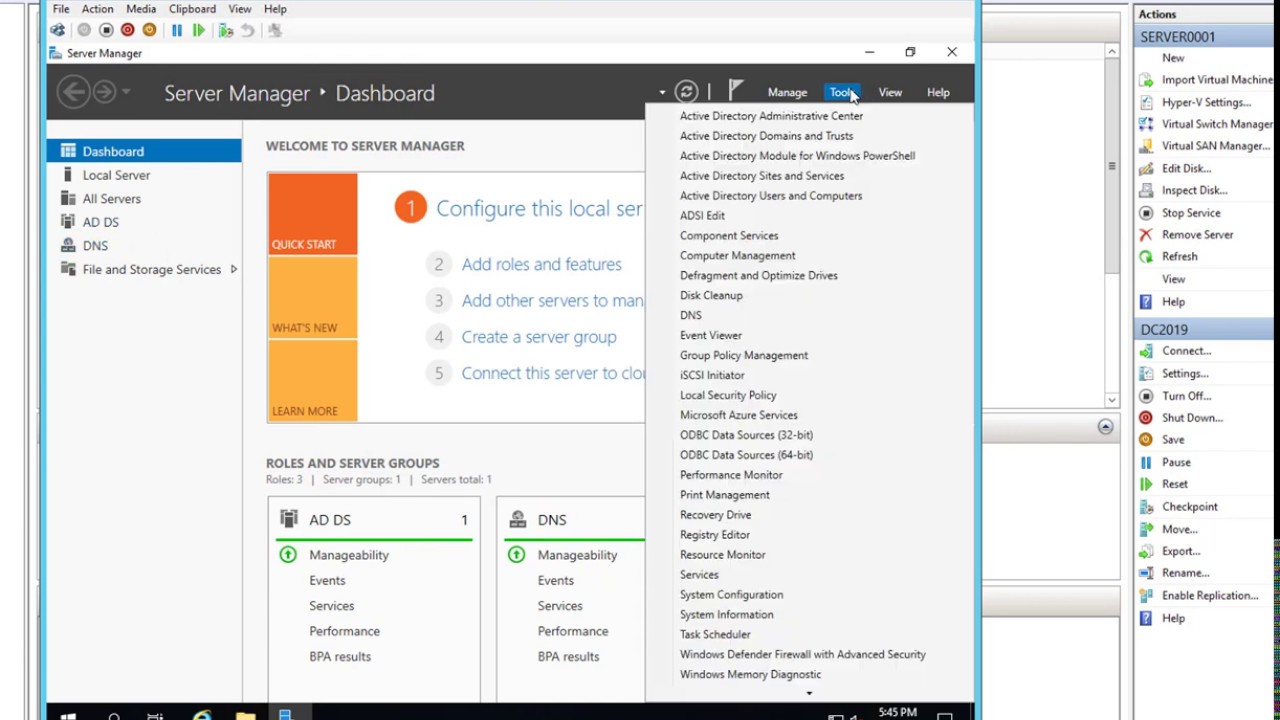1280x720 pixels.
Task: Click BPA results under AD DS tile
Action: pos(340,657)
